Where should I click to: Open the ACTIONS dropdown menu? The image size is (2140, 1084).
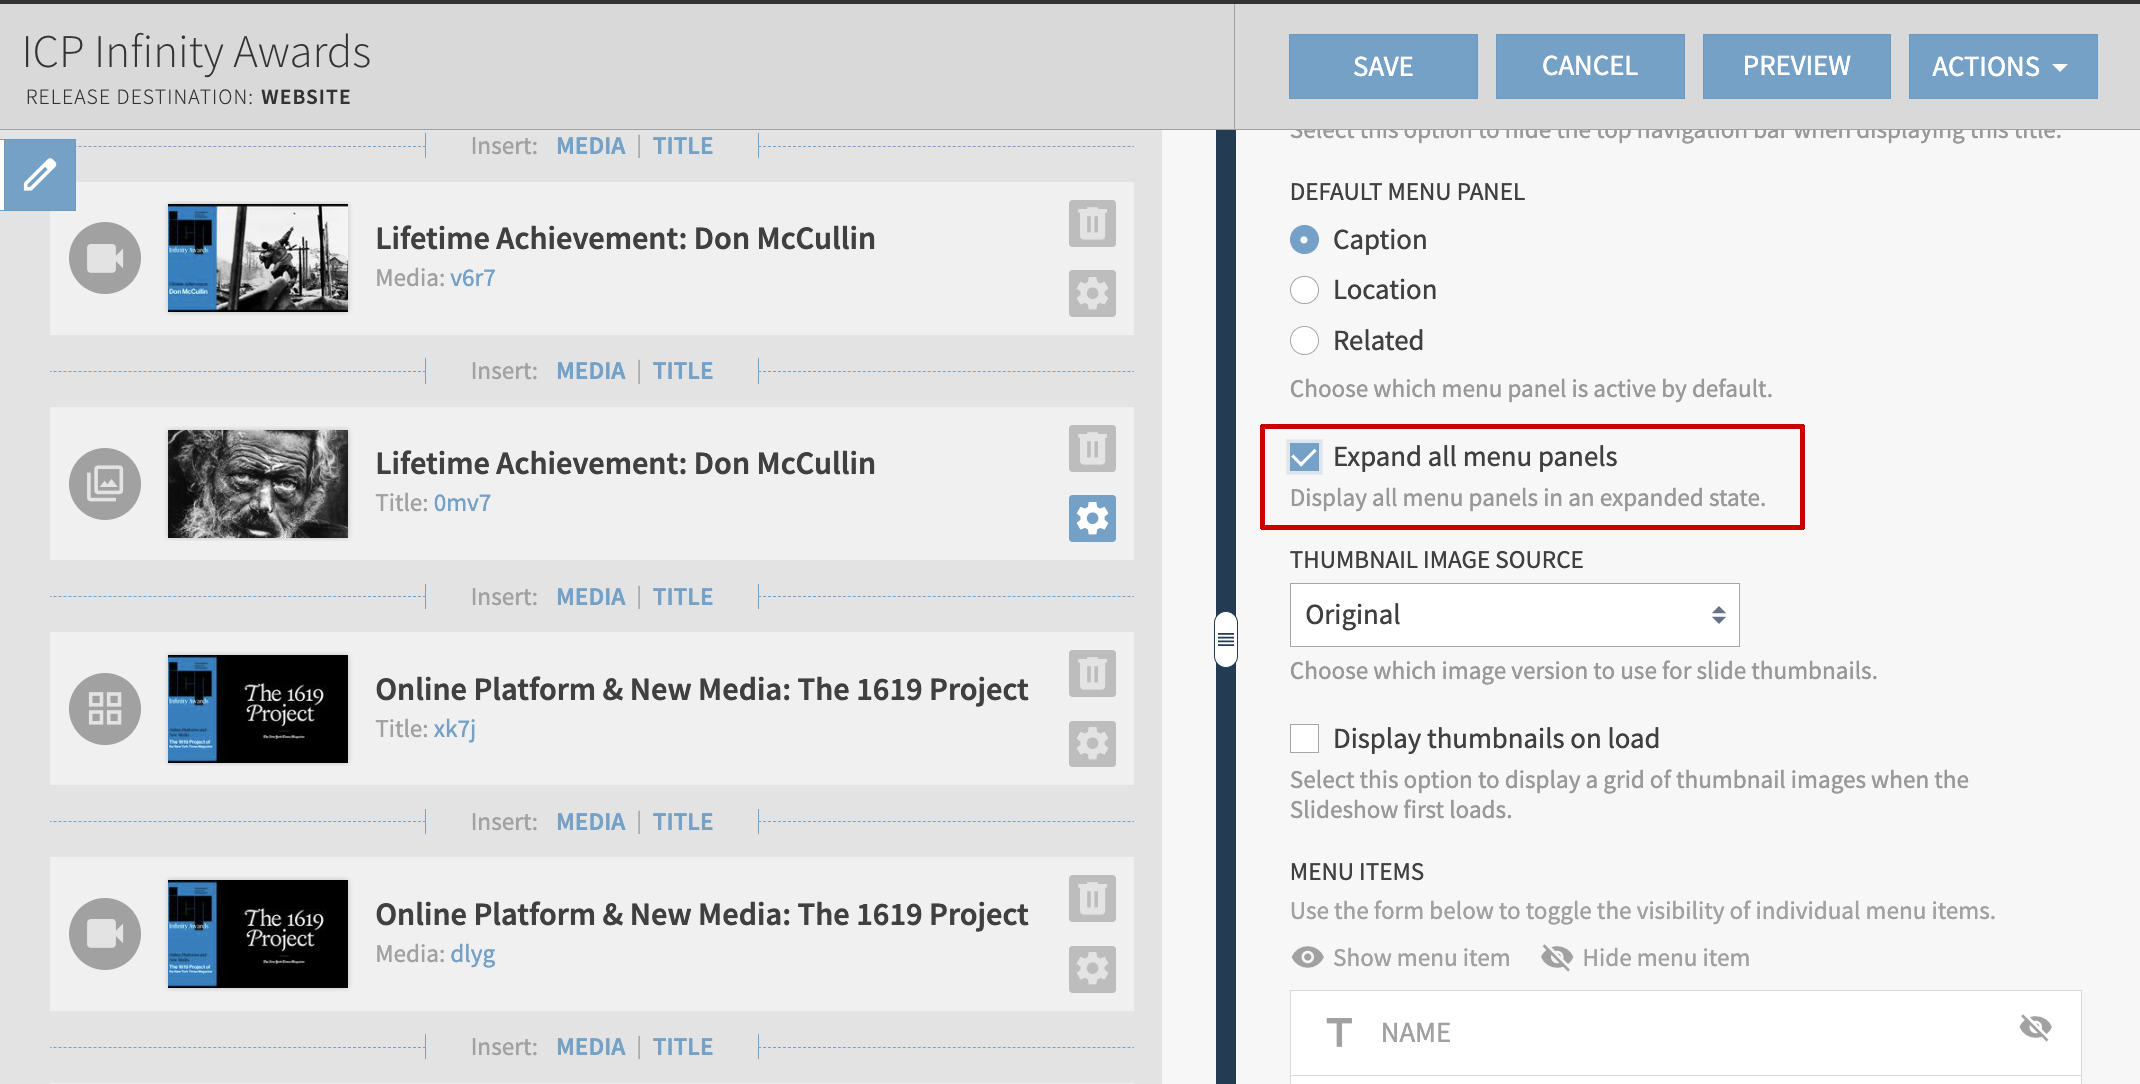point(2002,66)
